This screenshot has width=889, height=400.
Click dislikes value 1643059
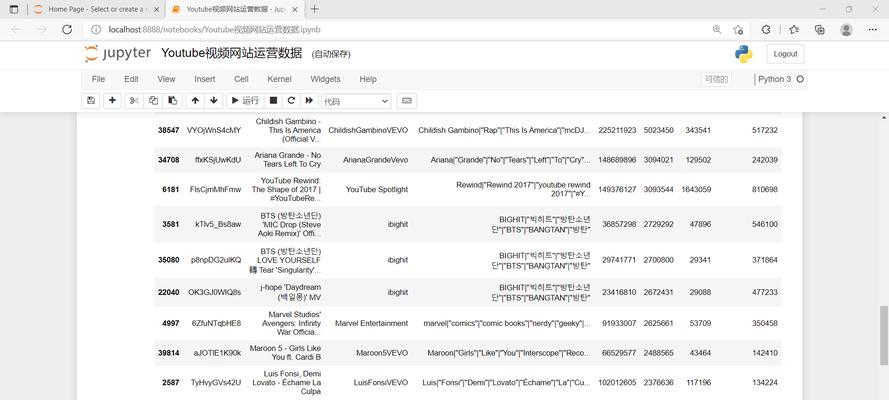pyautogui.click(x=696, y=189)
